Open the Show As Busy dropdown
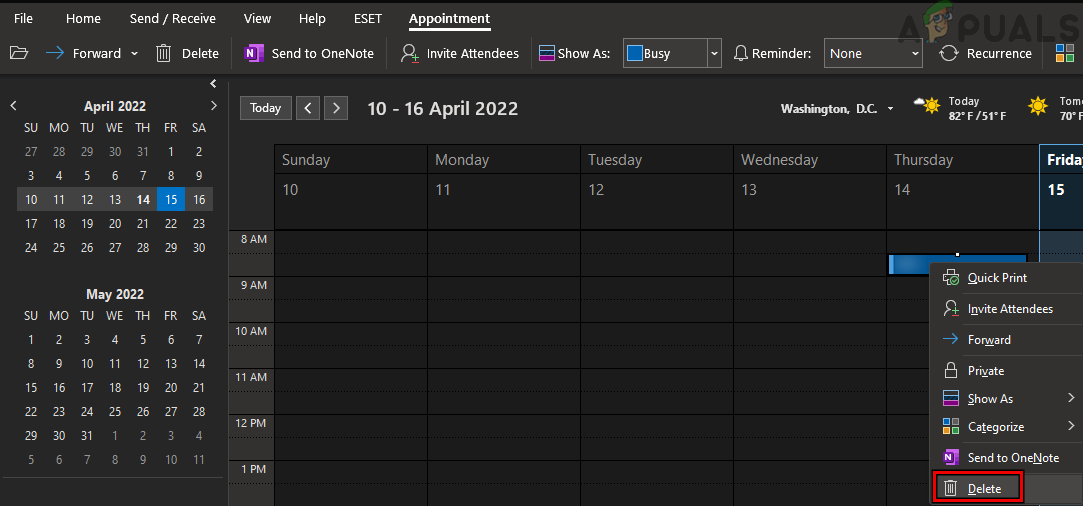Screen dimensions: 1083x506 point(713,54)
